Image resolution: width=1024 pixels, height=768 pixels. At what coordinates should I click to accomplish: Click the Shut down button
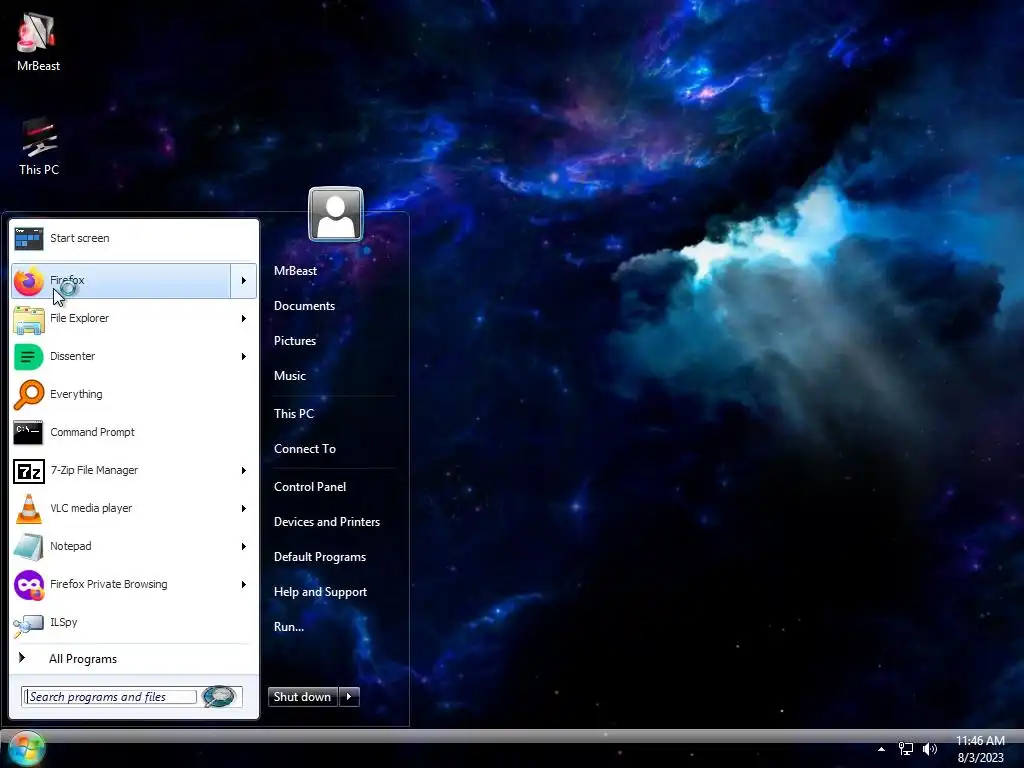[x=303, y=697]
